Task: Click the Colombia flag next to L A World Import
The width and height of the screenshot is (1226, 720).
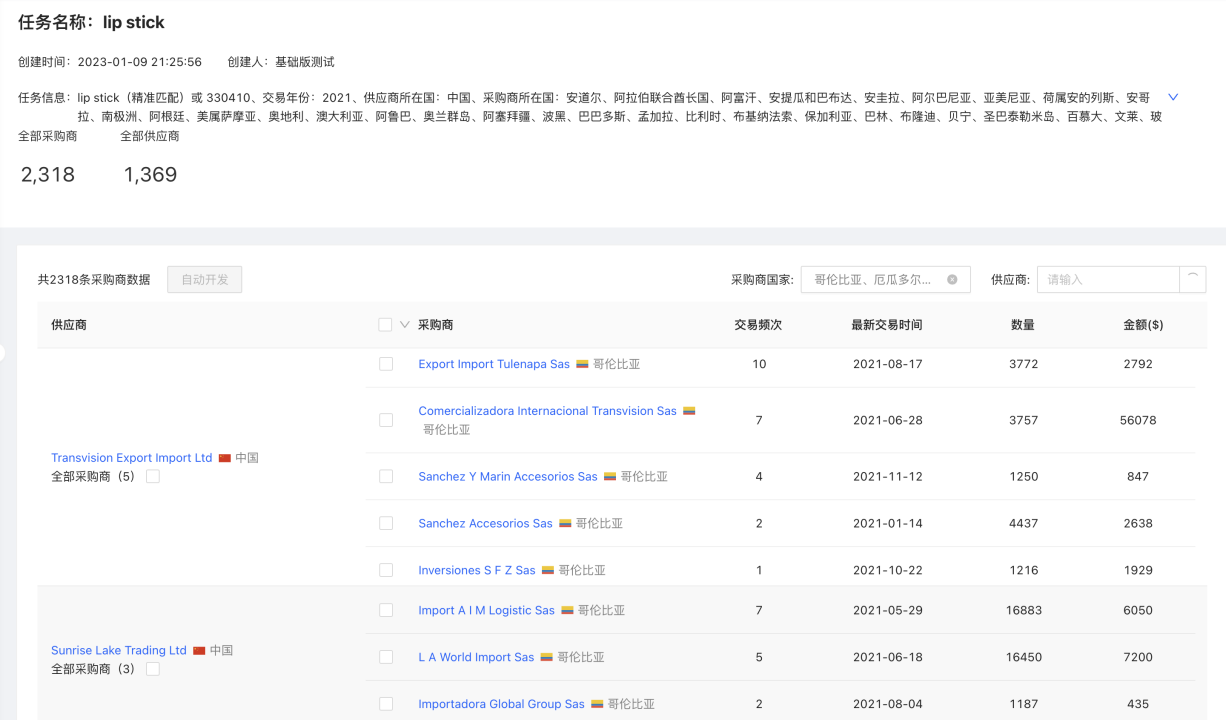Action: 546,658
